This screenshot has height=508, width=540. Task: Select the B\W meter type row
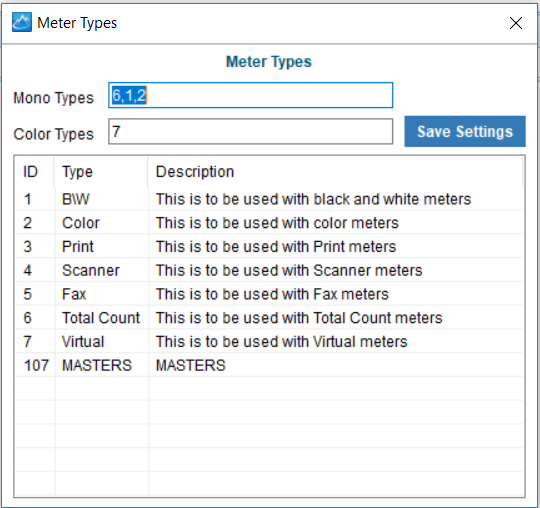pyautogui.click(x=269, y=199)
